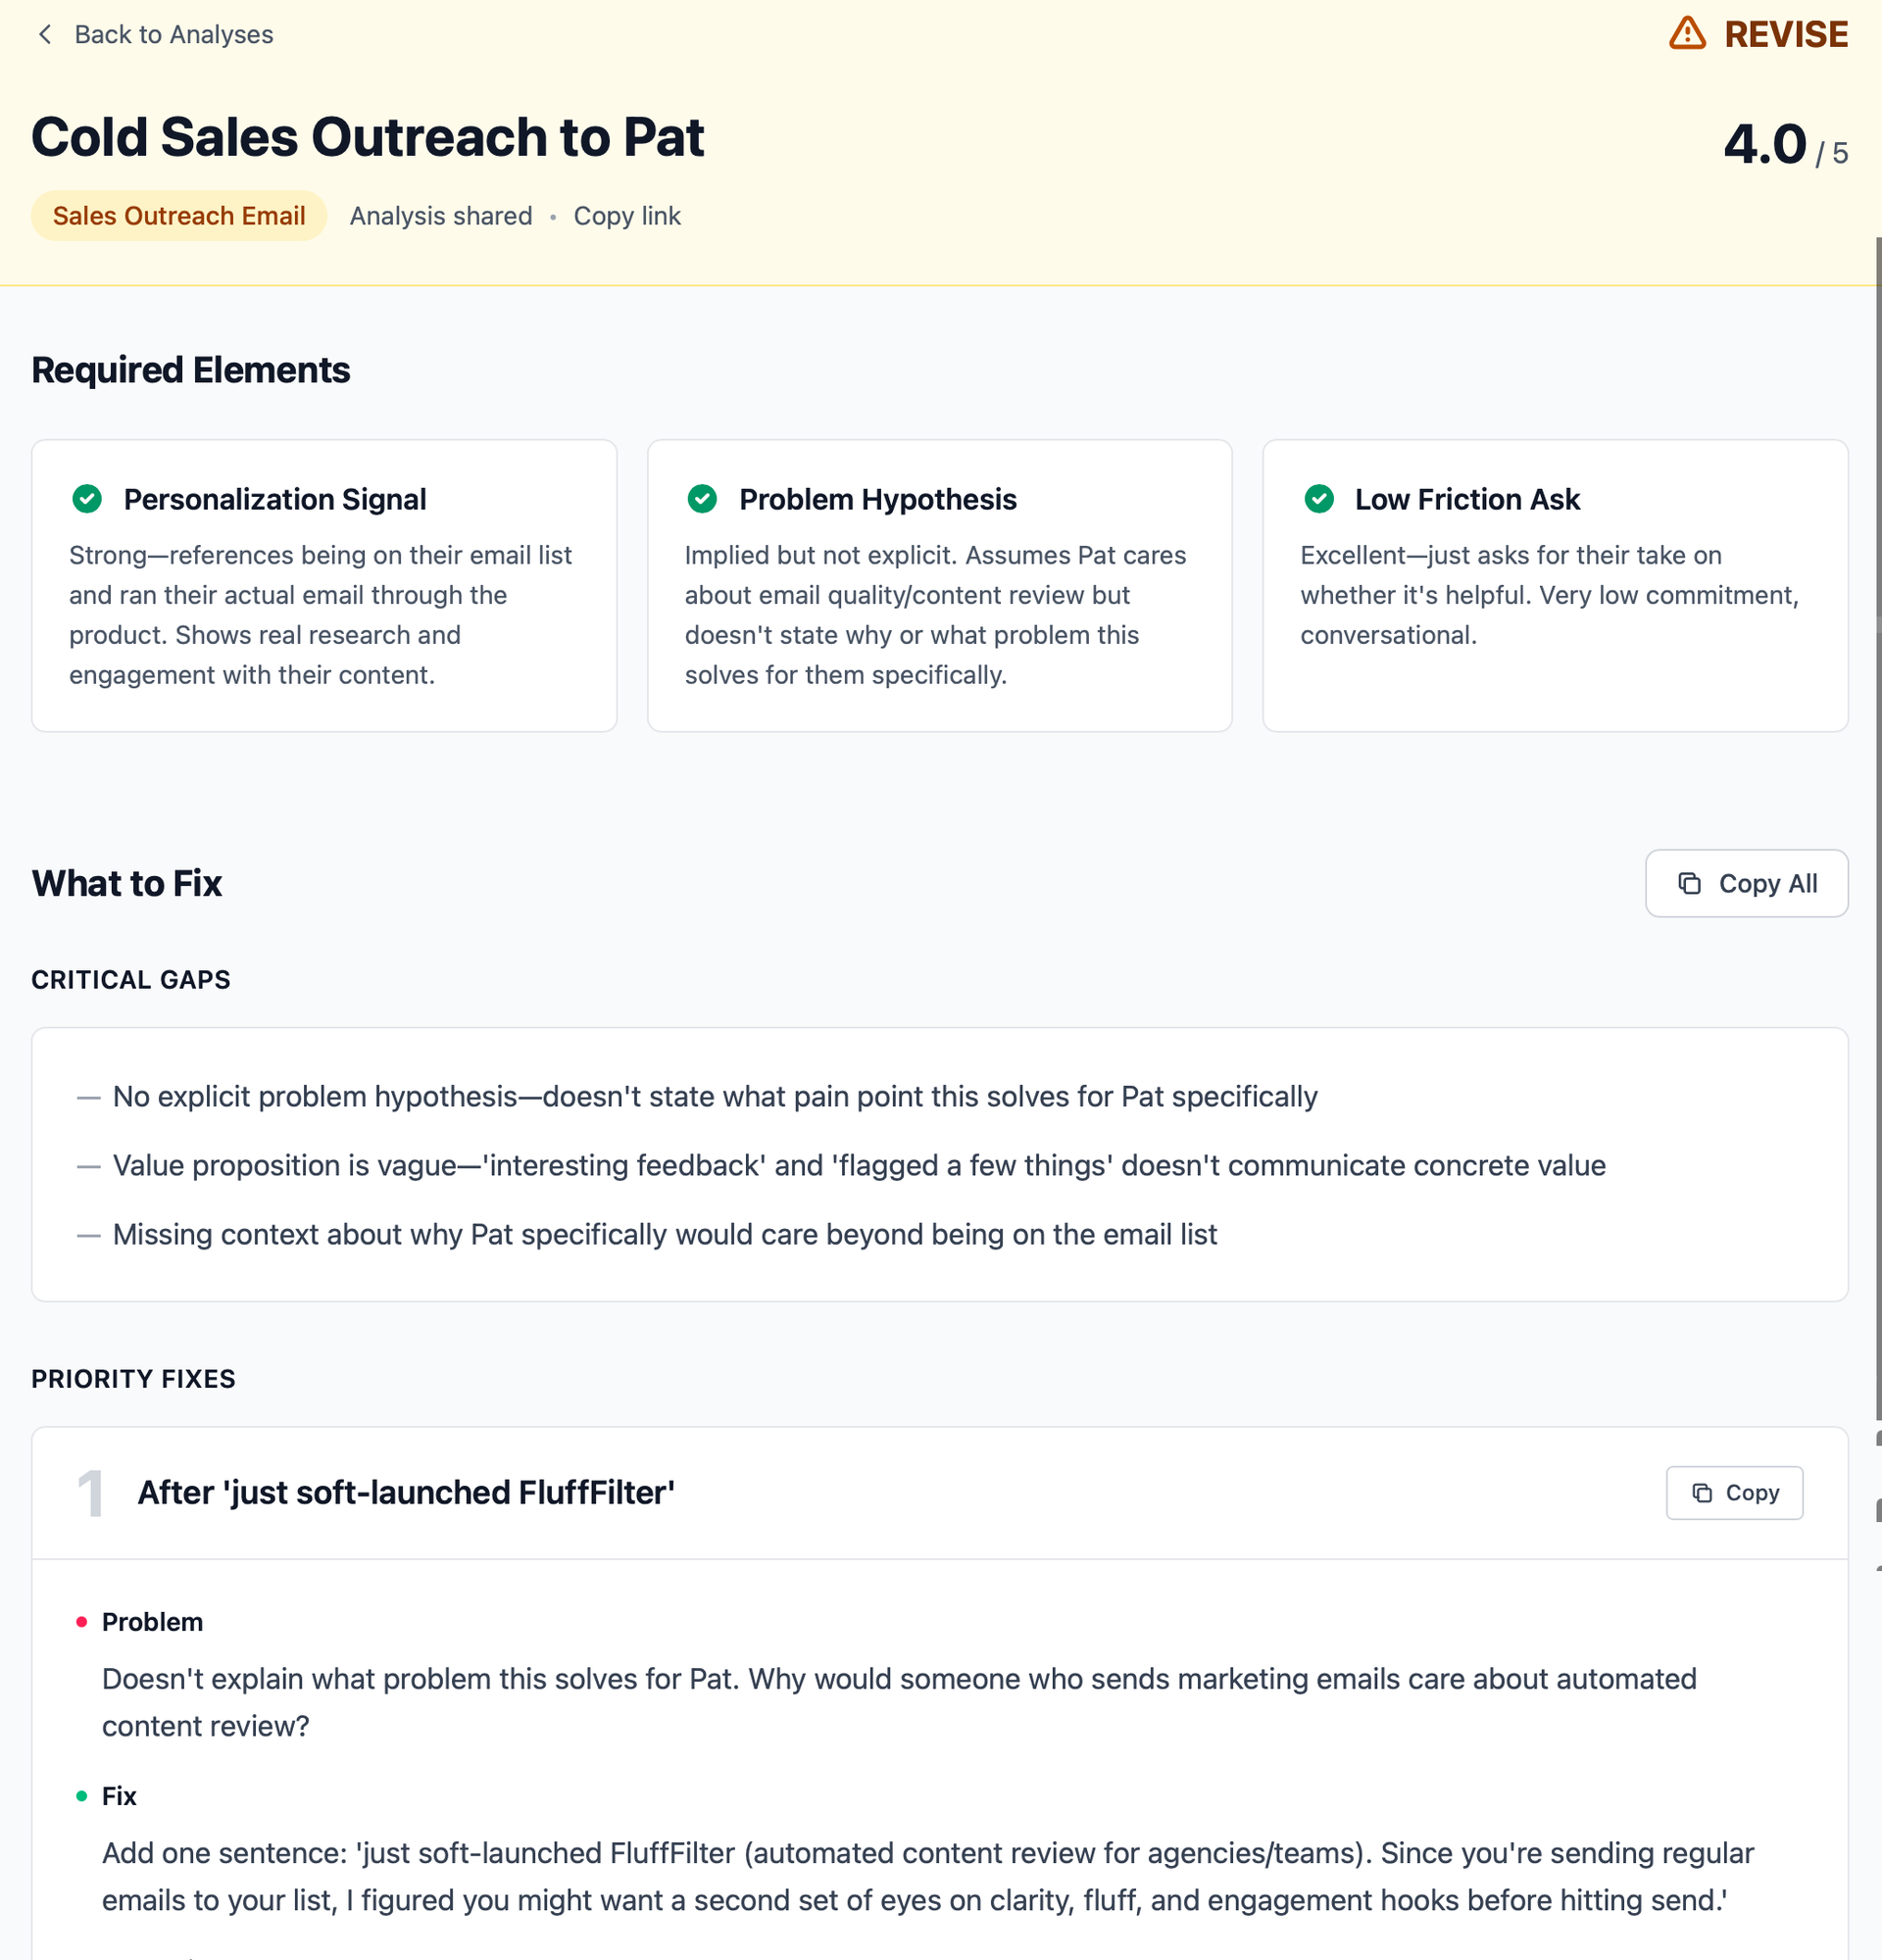The width and height of the screenshot is (1882, 1960).
Task: Click the REVISE warning triangle icon
Action: (1687, 33)
